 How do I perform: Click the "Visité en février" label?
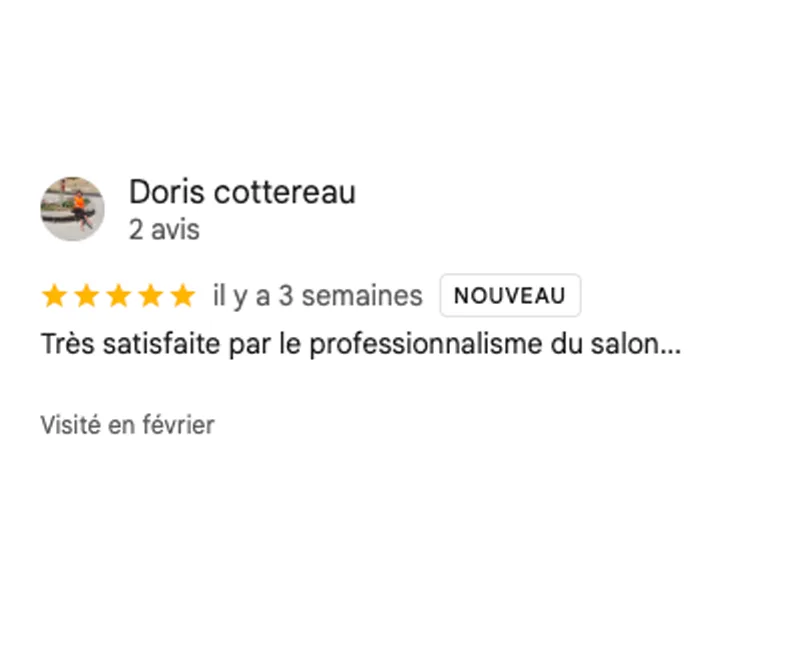point(127,425)
